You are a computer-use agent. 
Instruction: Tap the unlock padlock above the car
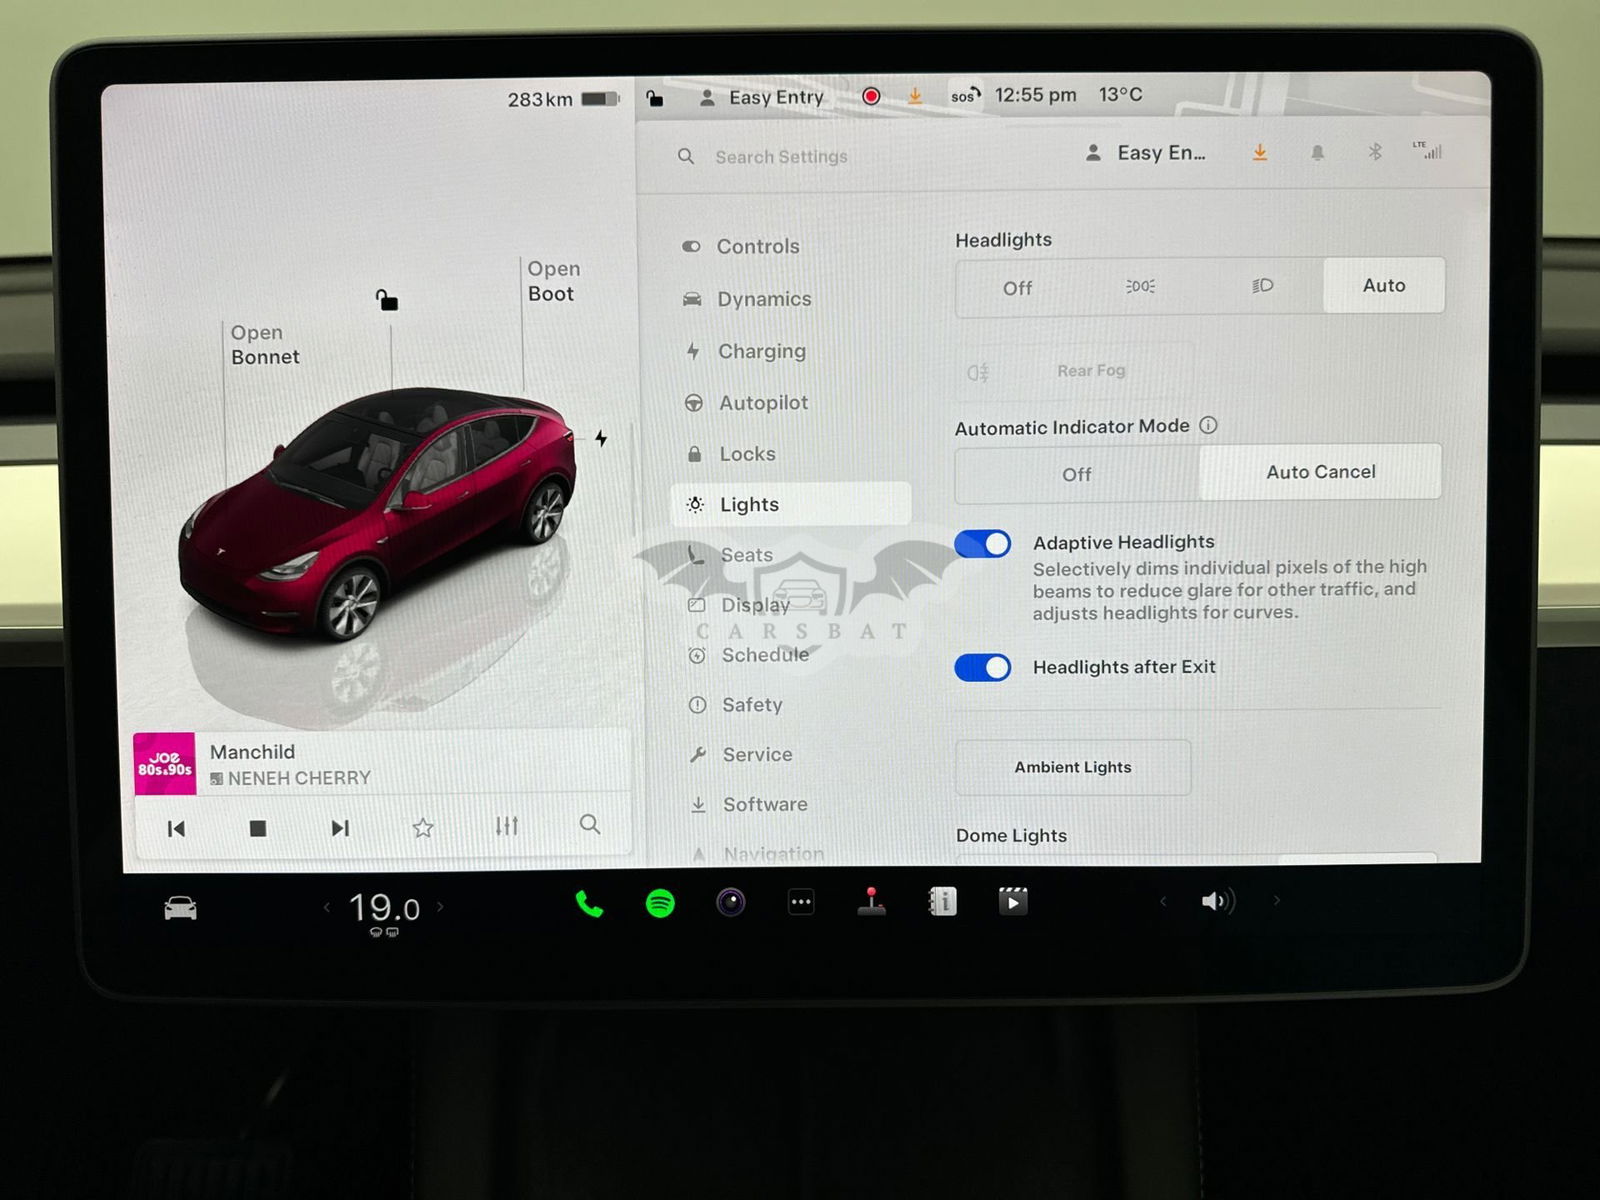(x=387, y=300)
